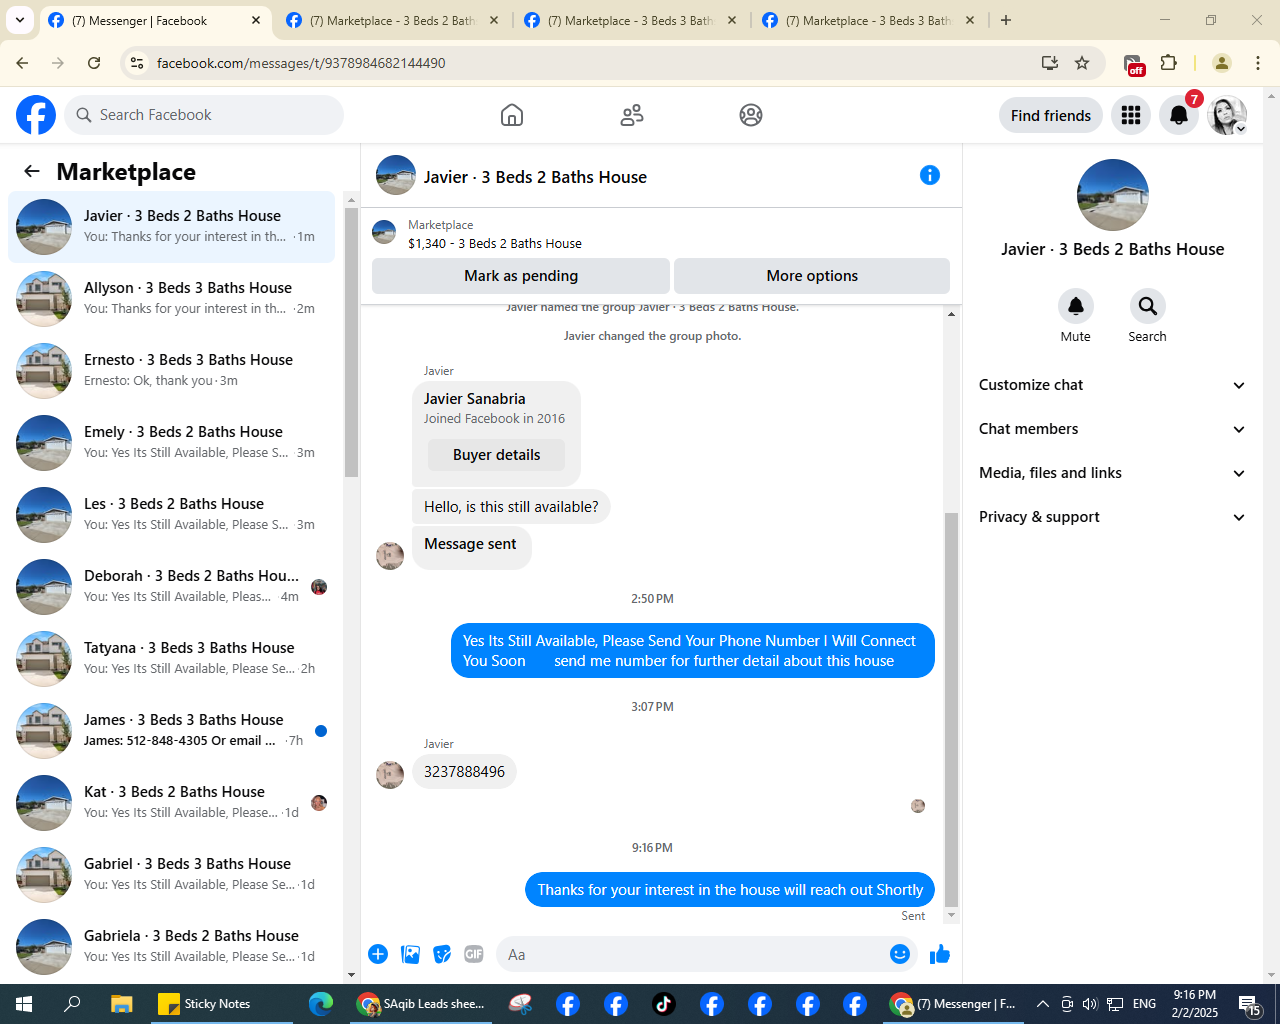
Task: Open Microsoft Edge from the taskbar
Action: [x=321, y=1004]
